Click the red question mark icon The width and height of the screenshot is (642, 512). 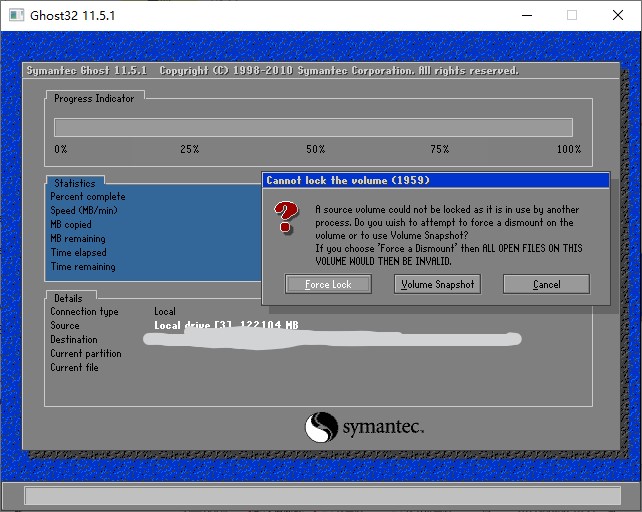(x=286, y=217)
